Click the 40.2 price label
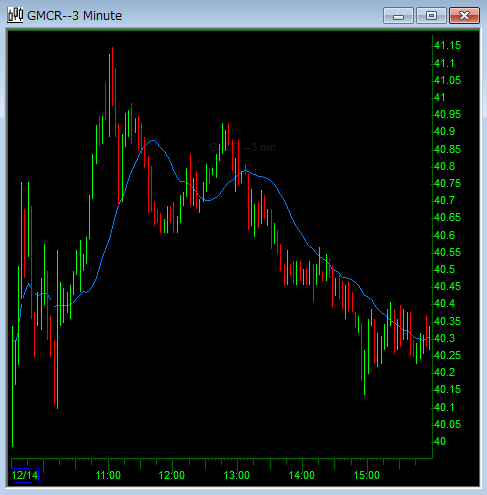Image resolution: width=487 pixels, height=495 pixels. (x=445, y=372)
